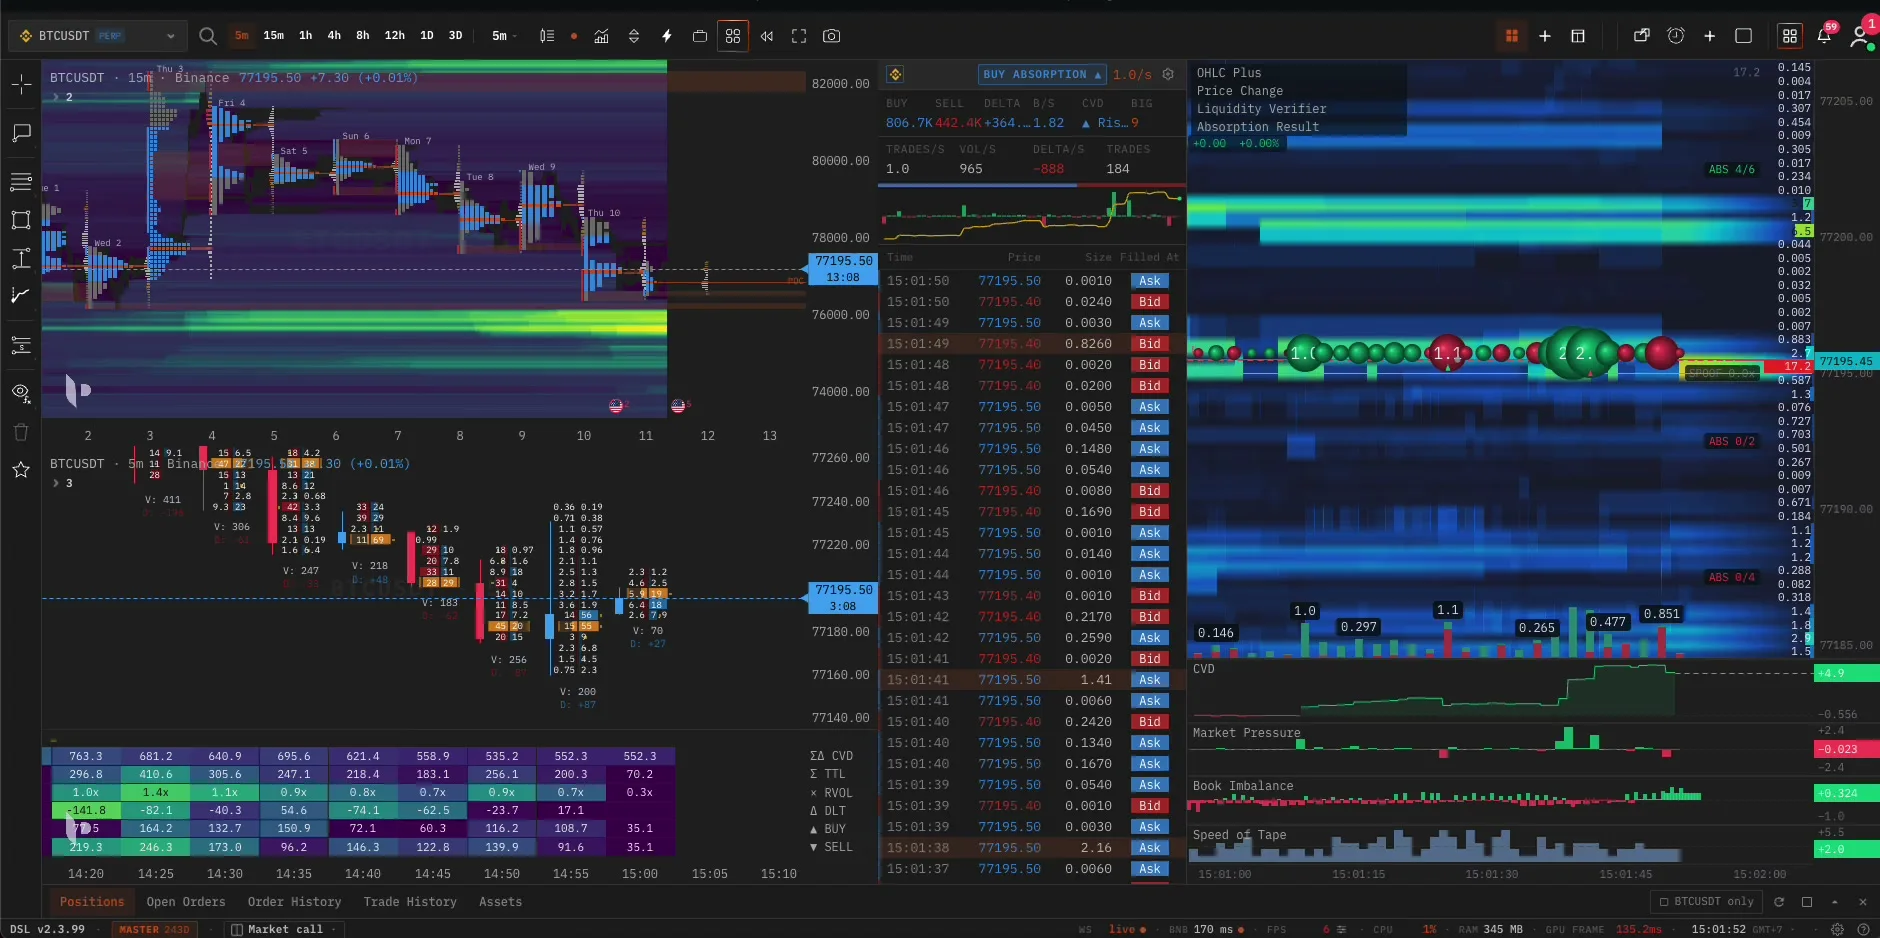Select the 8h timeframe button
The height and width of the screenshot is (938, 1880).
coord(363,36)
